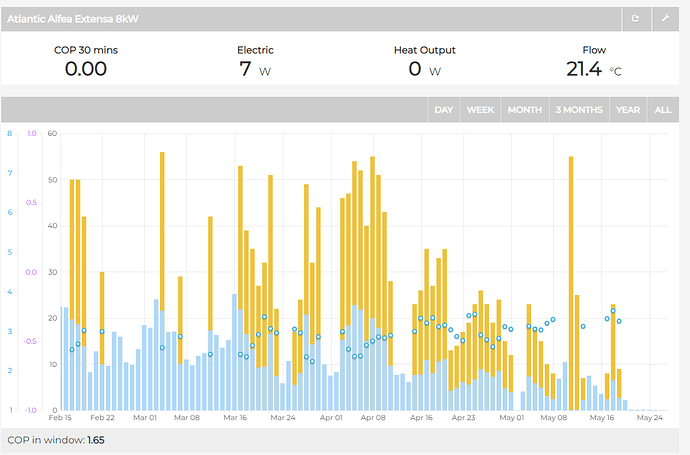Click the Heat Output 0 W reading
Image resolution: width=690 pixels, height=455 pixels.
tap(424, 69)
